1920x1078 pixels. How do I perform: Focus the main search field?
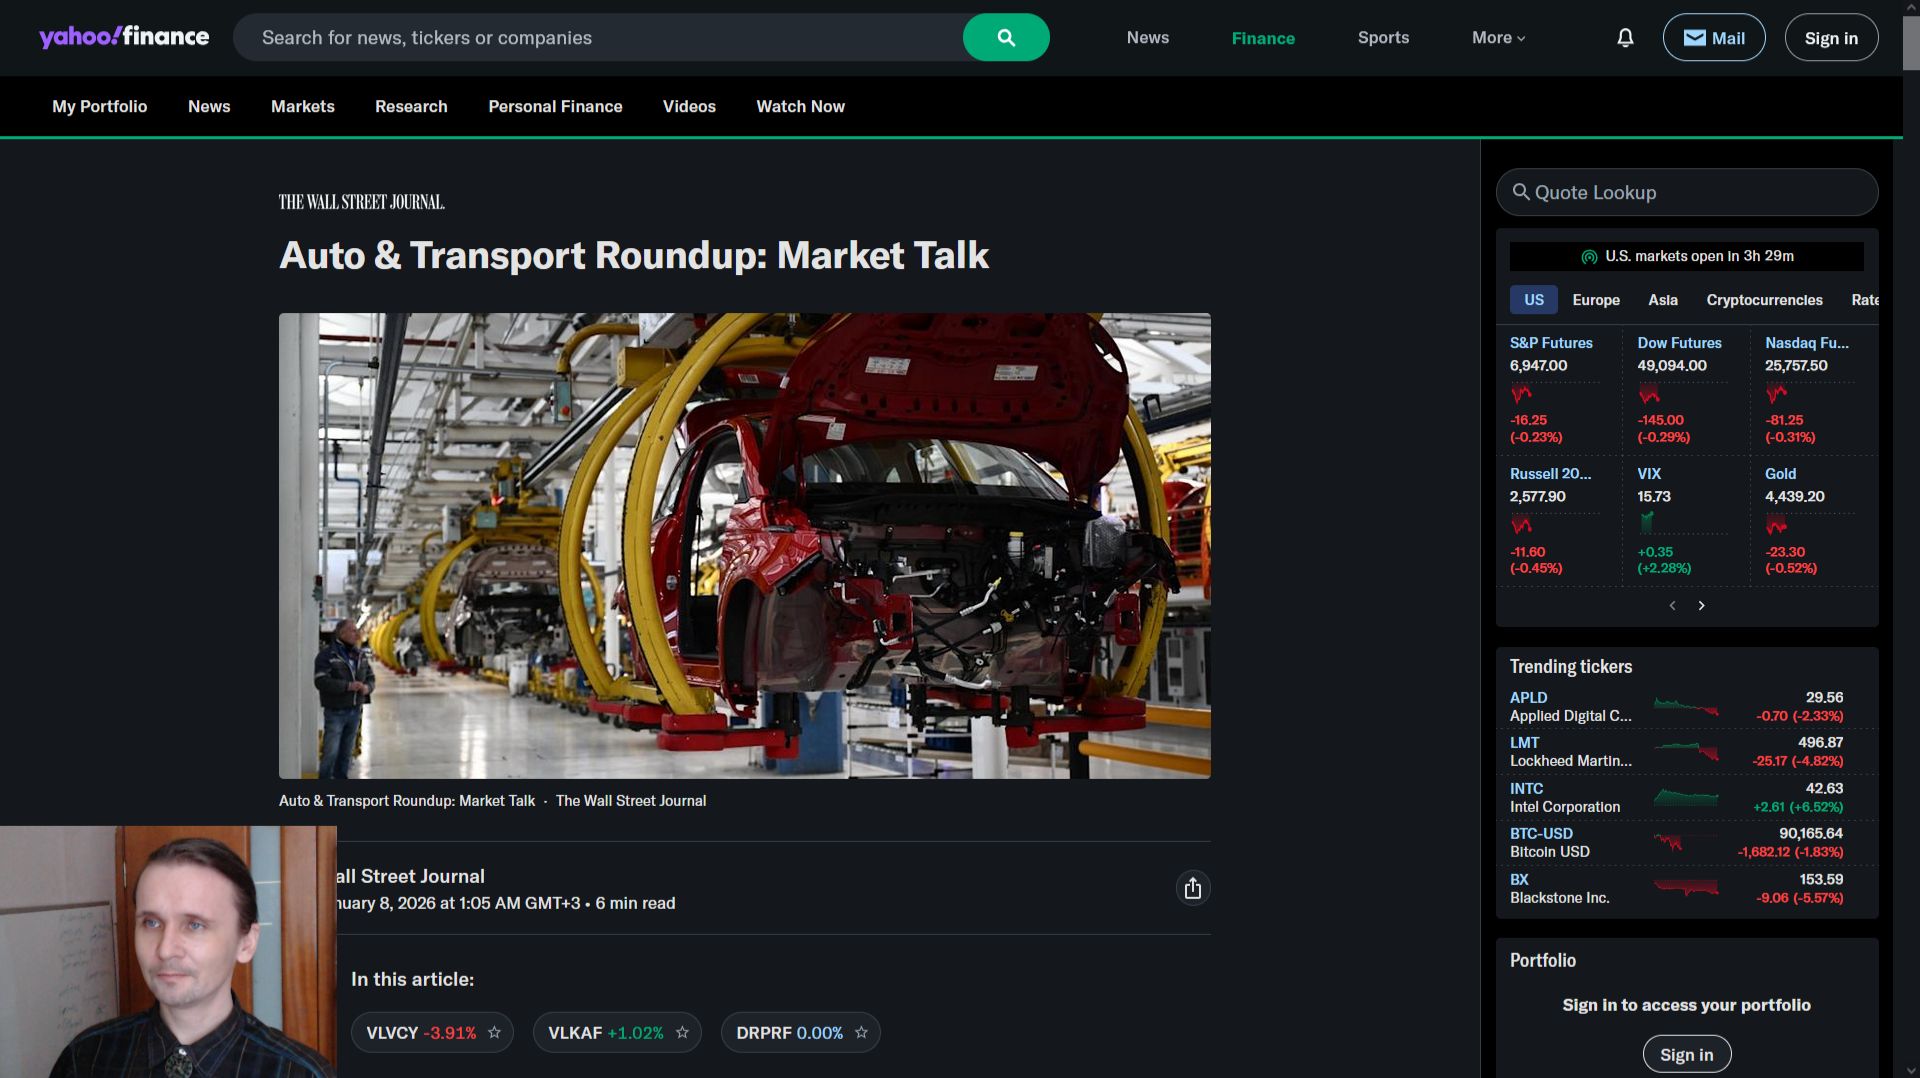598,37
